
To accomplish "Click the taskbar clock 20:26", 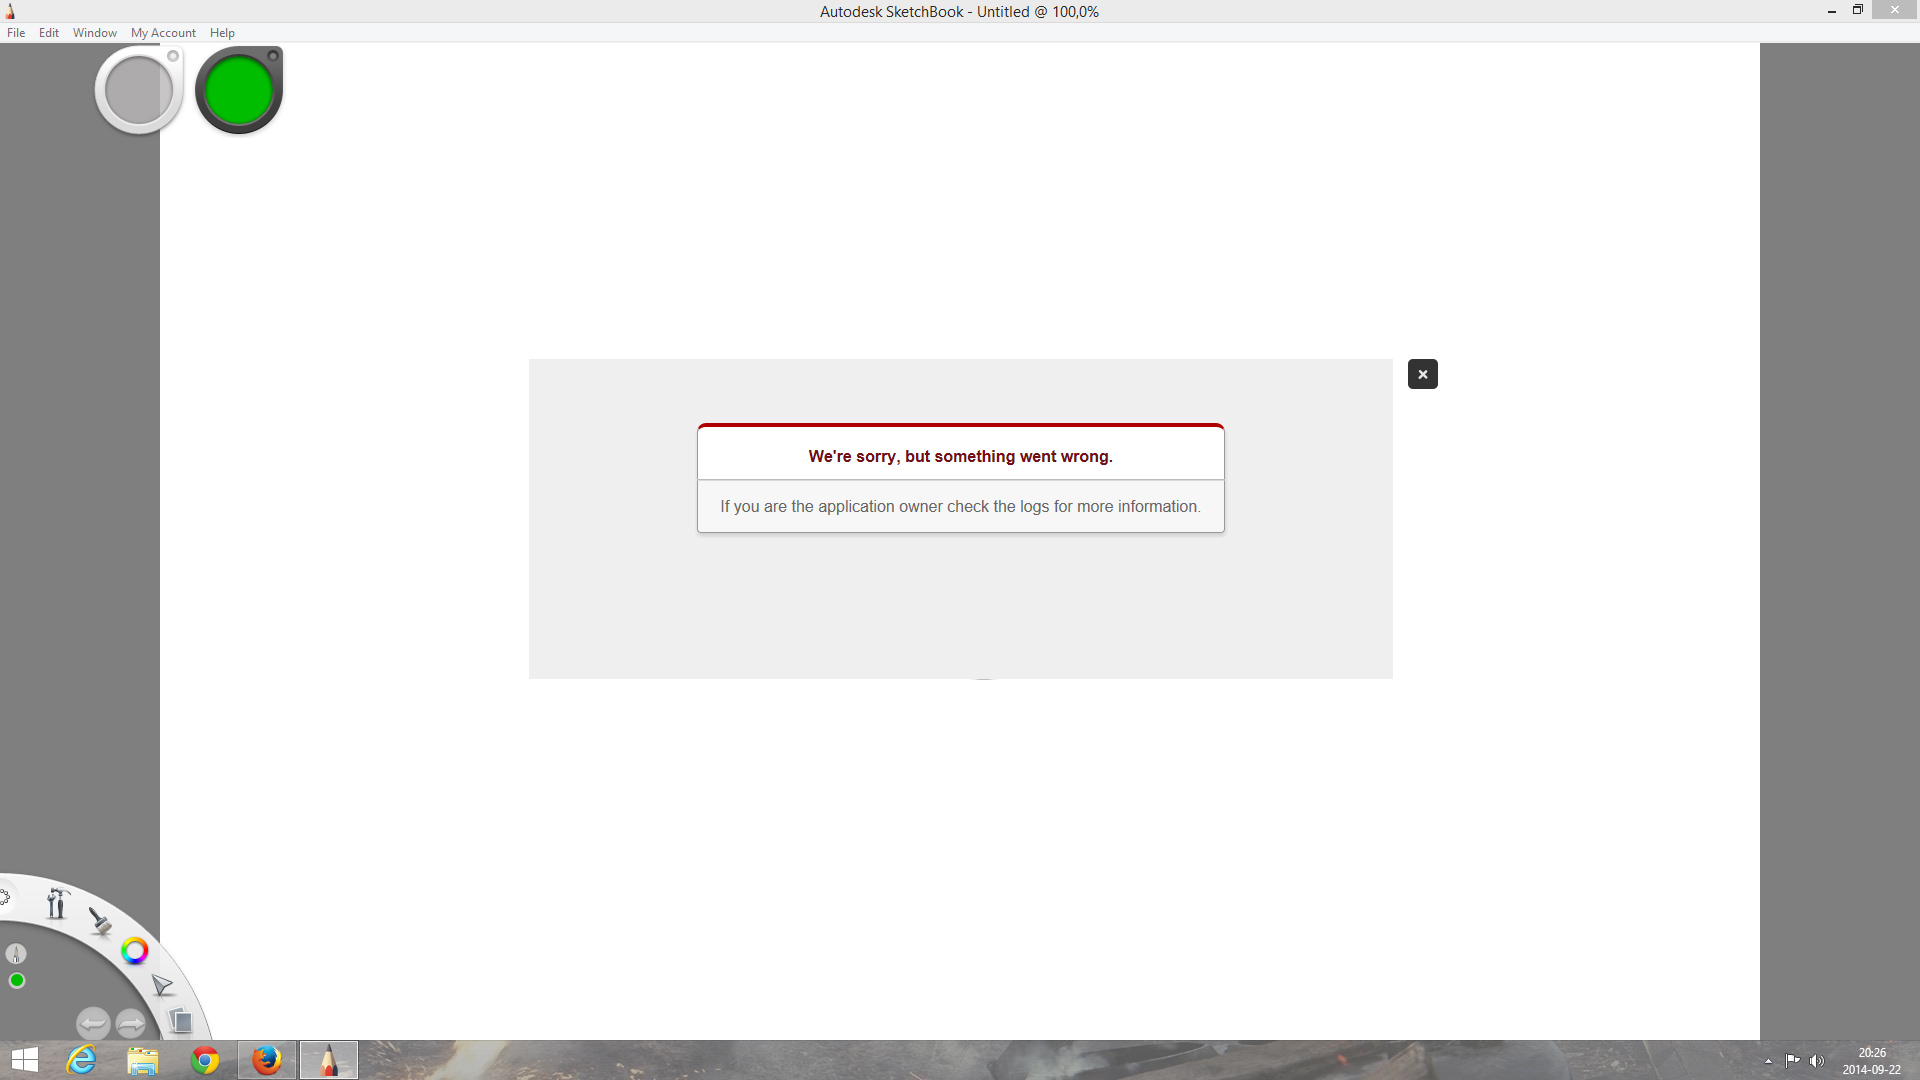I will point(1872,1053).
